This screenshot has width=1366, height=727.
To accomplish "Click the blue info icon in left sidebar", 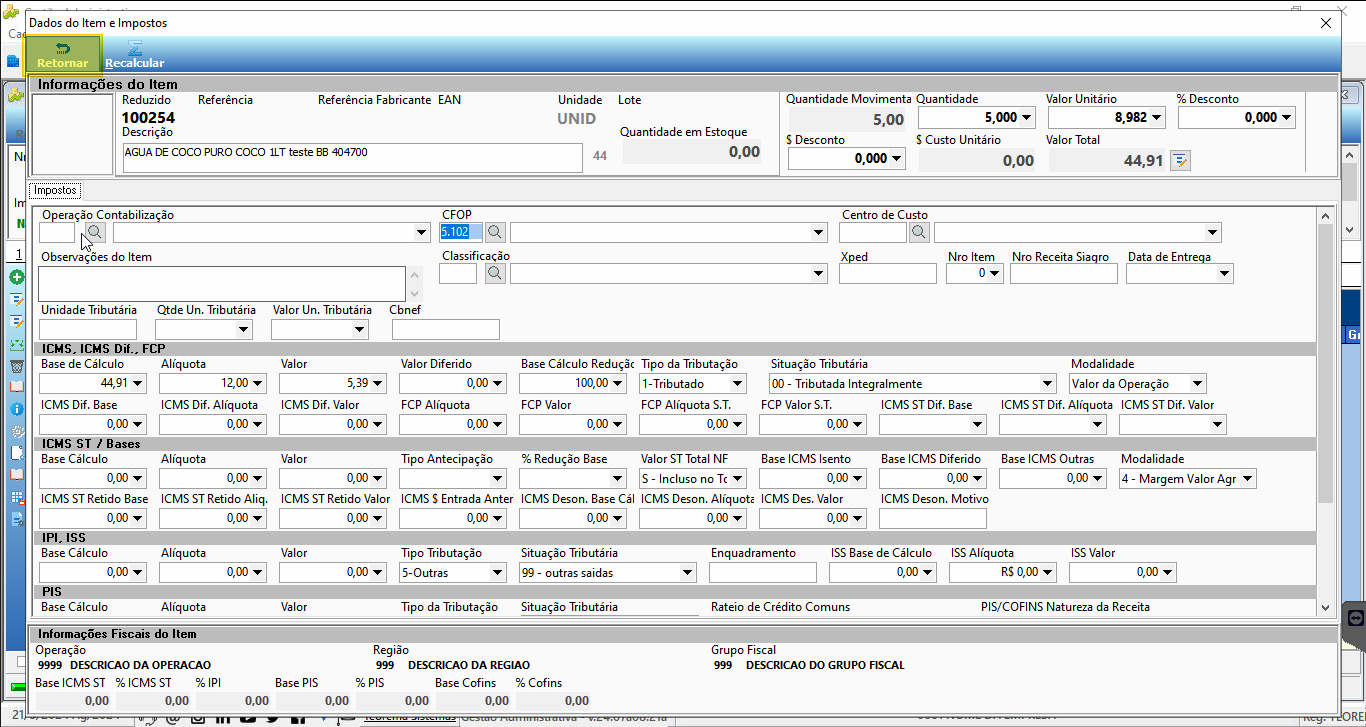I will pos(16,409).
